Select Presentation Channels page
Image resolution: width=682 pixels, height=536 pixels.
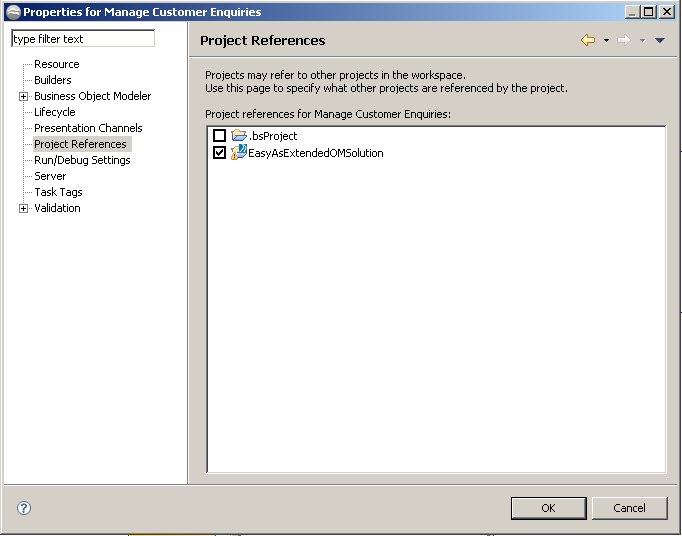pos(88,128)
